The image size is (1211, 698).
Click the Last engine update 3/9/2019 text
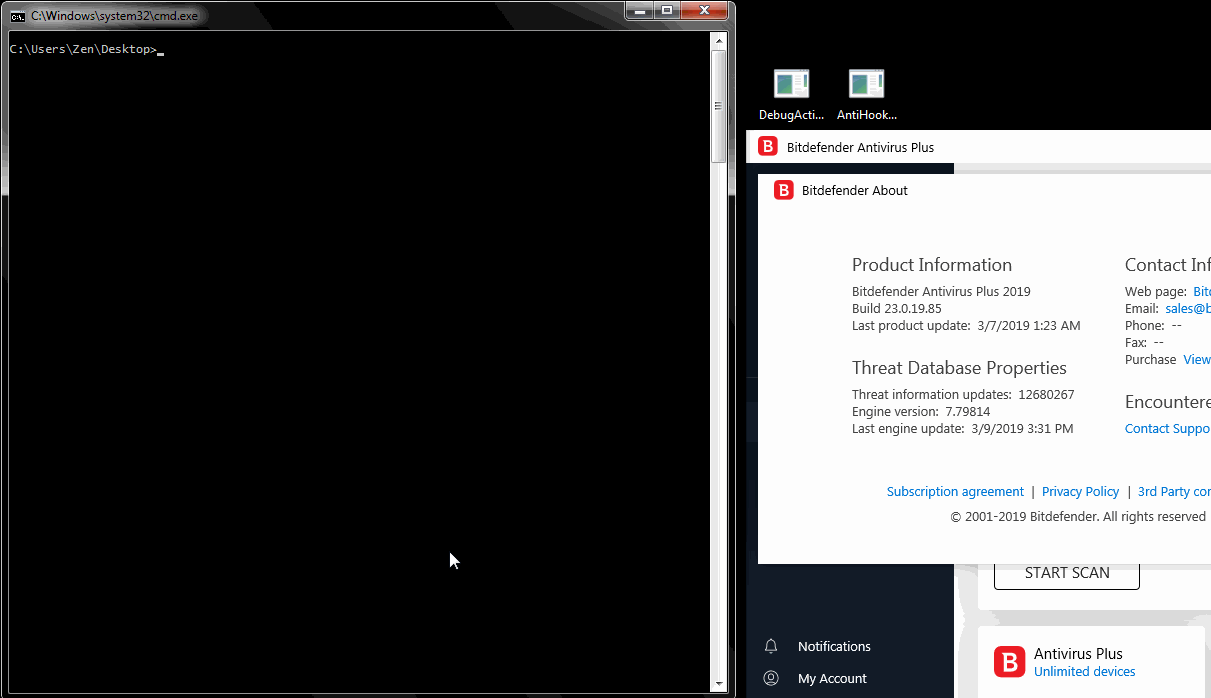(962, 429)
